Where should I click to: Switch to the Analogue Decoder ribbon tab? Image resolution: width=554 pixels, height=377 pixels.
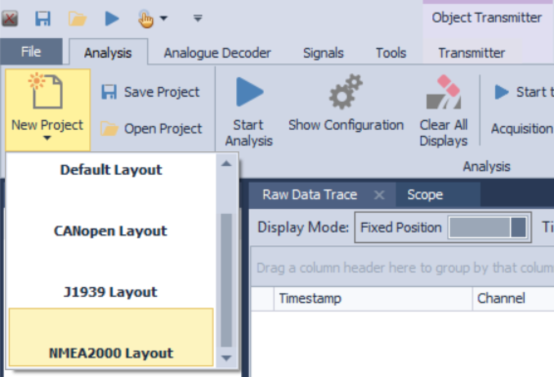217,53
